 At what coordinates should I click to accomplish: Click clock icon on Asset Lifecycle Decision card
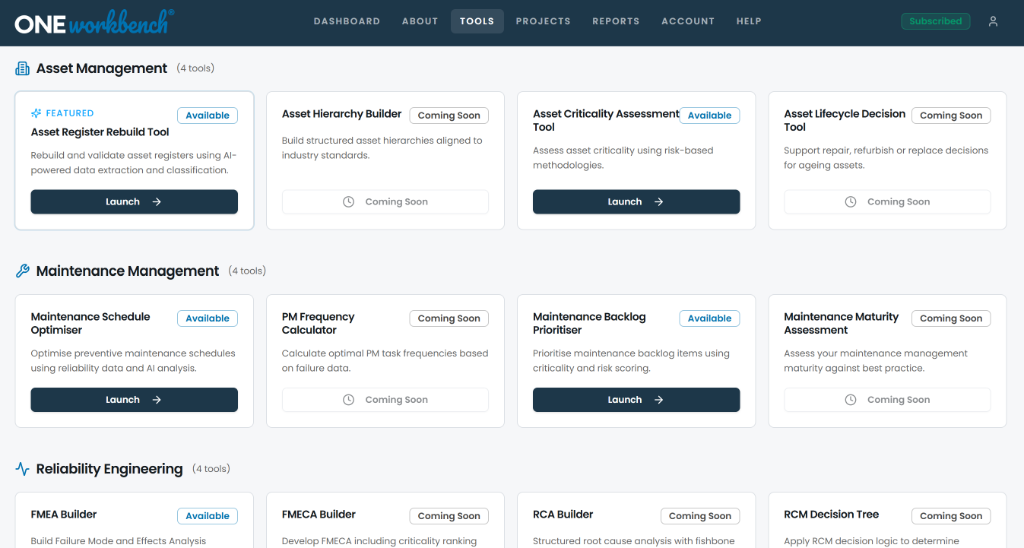pyautogui.click(x=850, y=202)
